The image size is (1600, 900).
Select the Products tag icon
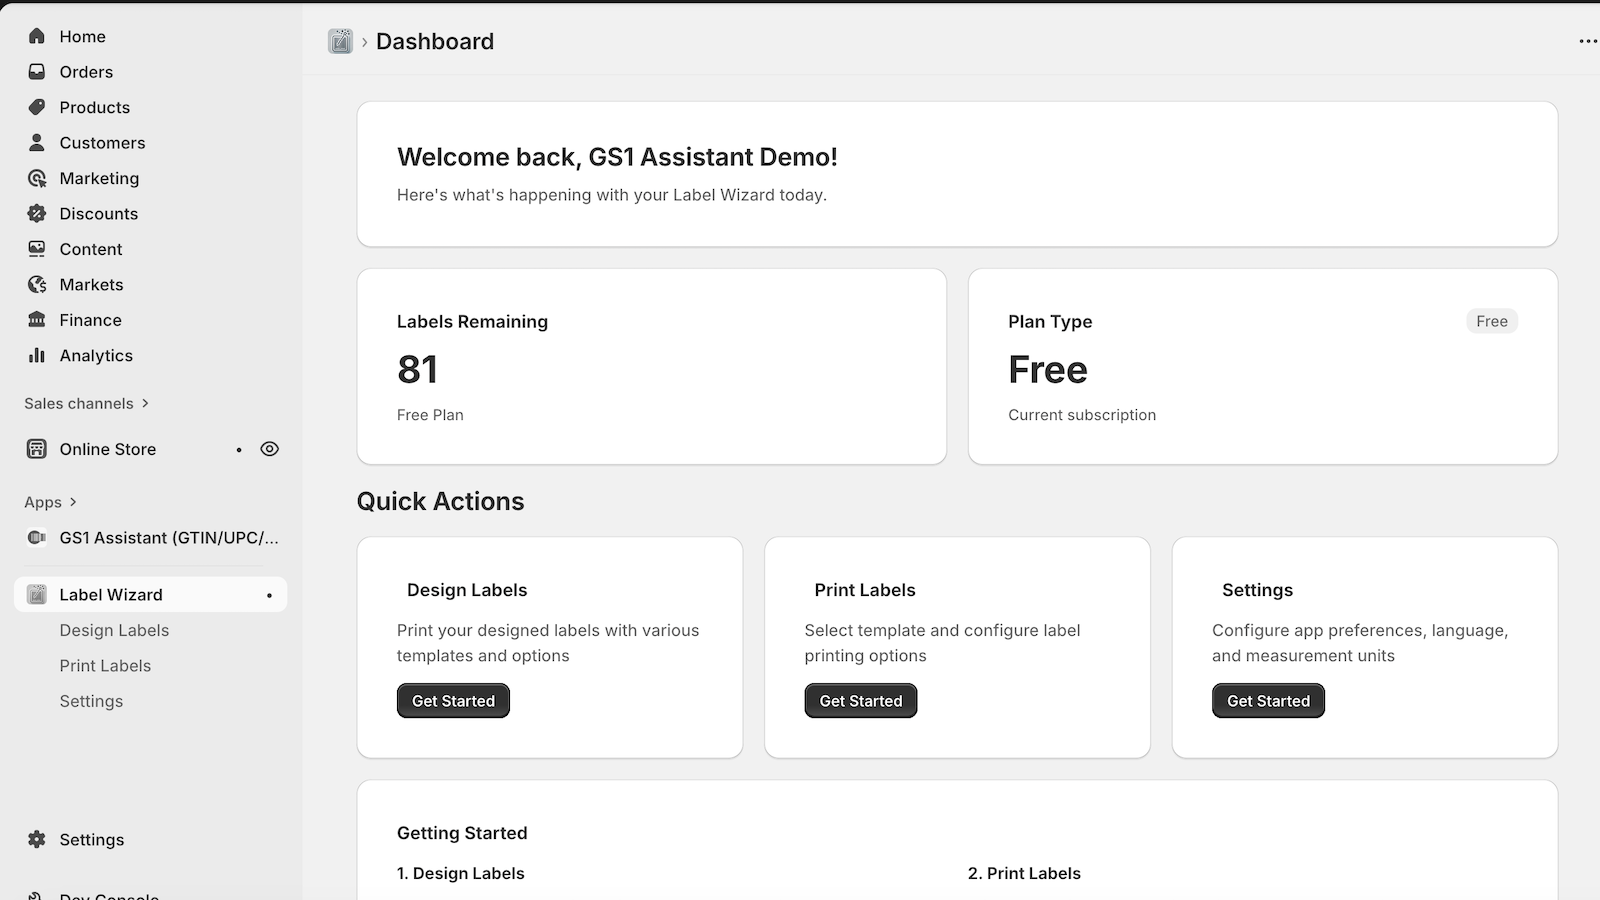(36, 107)
